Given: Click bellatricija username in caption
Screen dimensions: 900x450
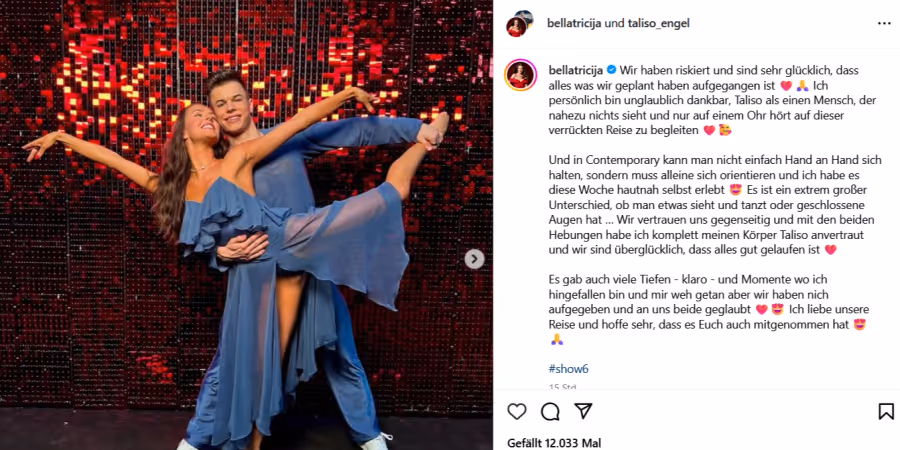Looking at the screenshot, I should coord(576,70).
